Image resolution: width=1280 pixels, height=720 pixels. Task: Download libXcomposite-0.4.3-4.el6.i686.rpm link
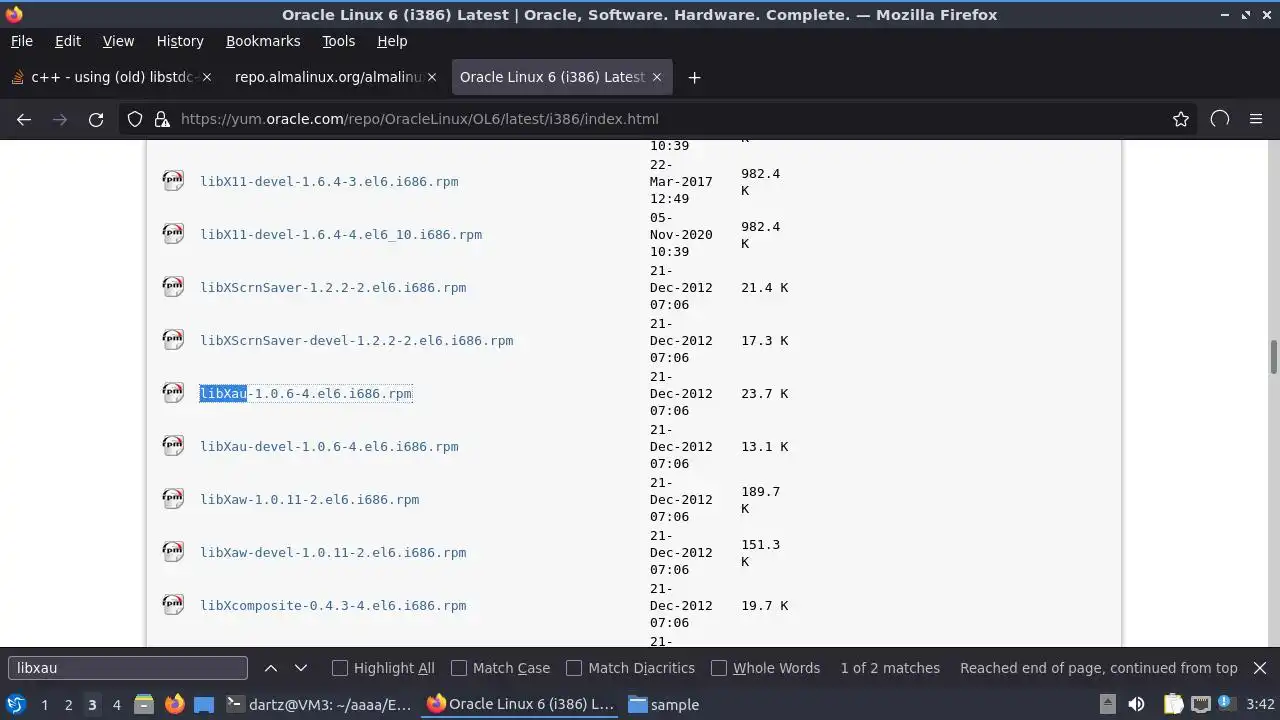333,605
